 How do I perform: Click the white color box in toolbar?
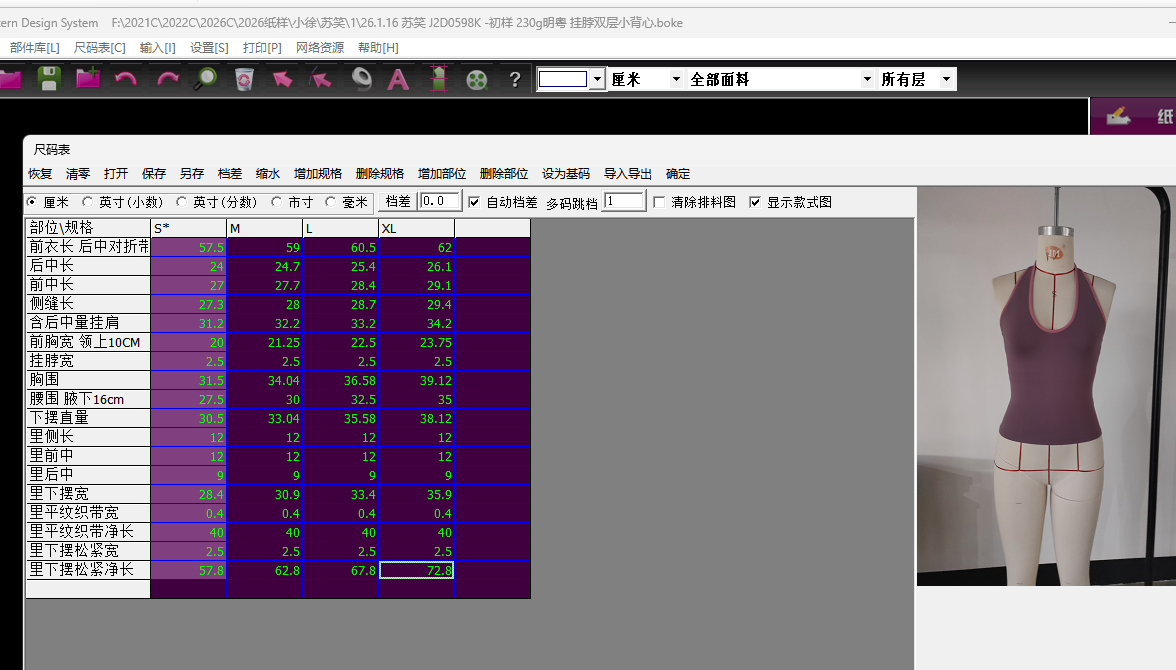click(x=562, y=79)
